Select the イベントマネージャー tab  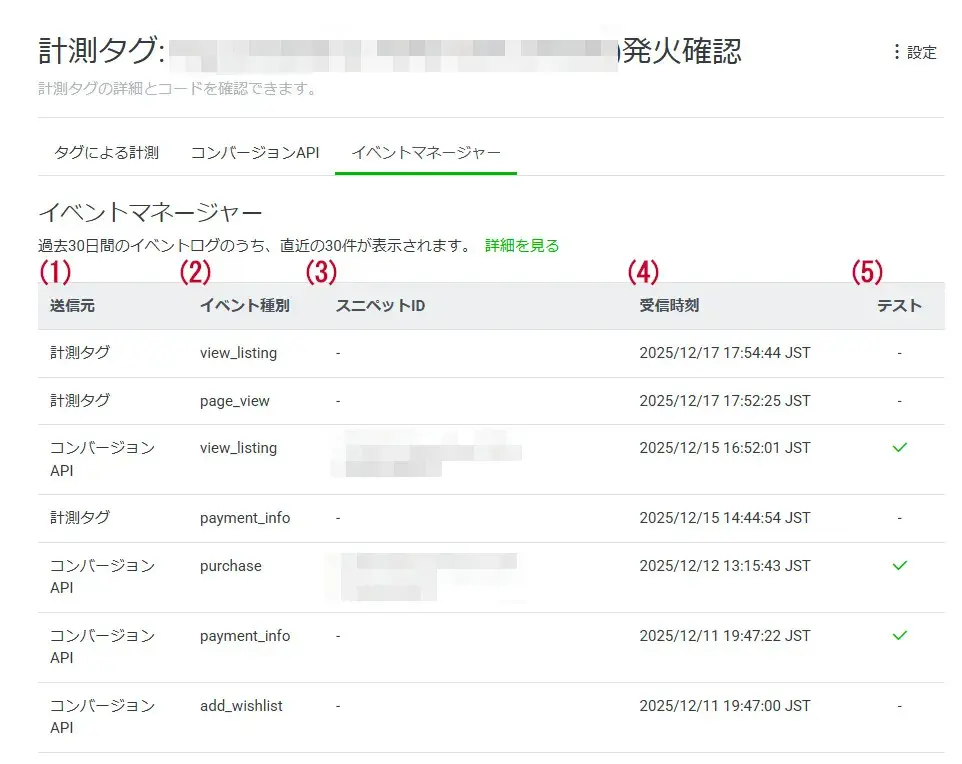coord(425,153)
